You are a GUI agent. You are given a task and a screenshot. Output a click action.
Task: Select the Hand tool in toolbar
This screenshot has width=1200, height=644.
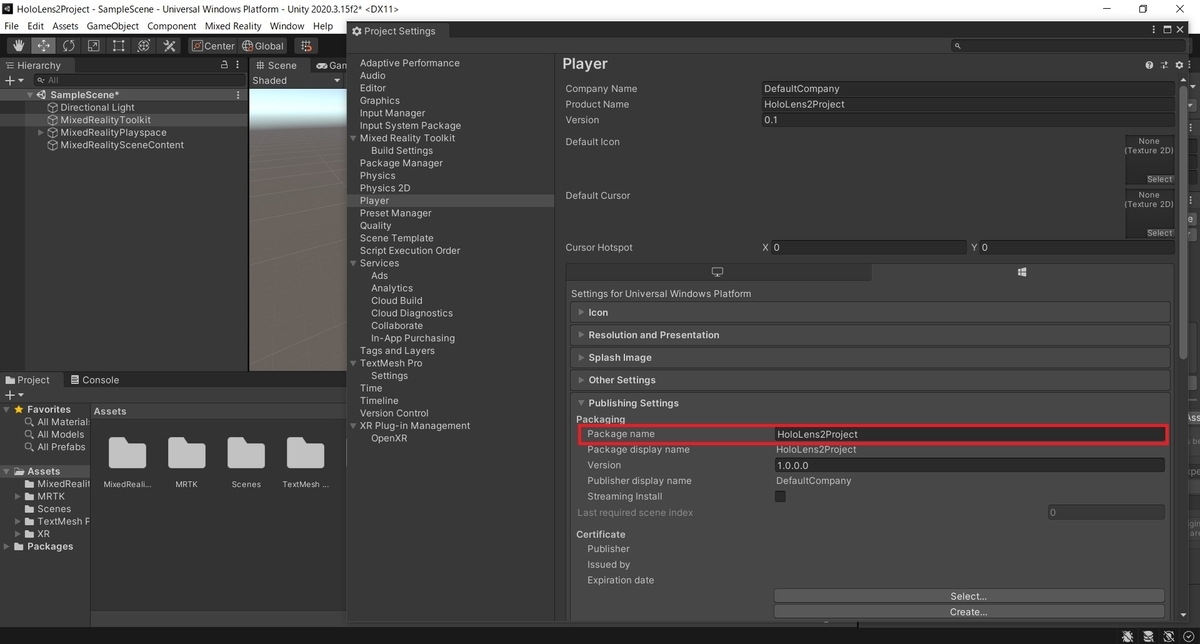click(x=18, y=45)
